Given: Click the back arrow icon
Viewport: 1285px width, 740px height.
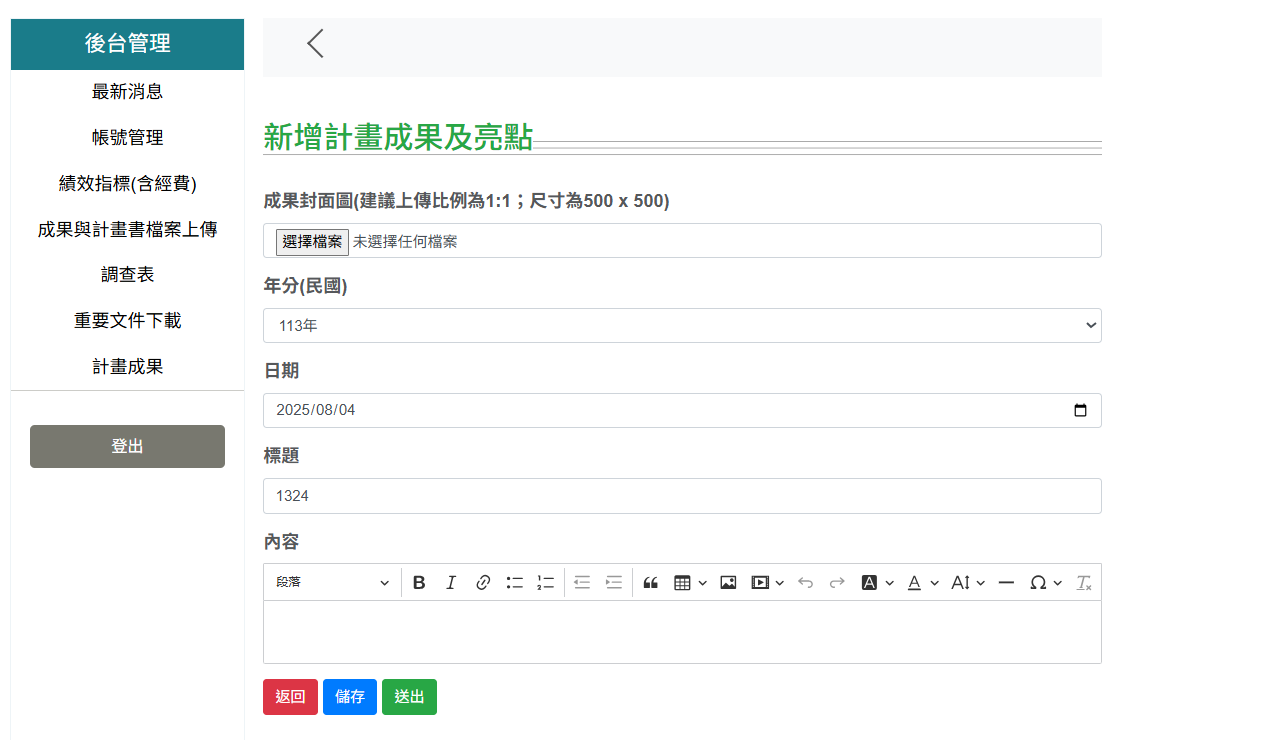Looking at the screenshot, I should pyautogui.click(x=315, y=44).
